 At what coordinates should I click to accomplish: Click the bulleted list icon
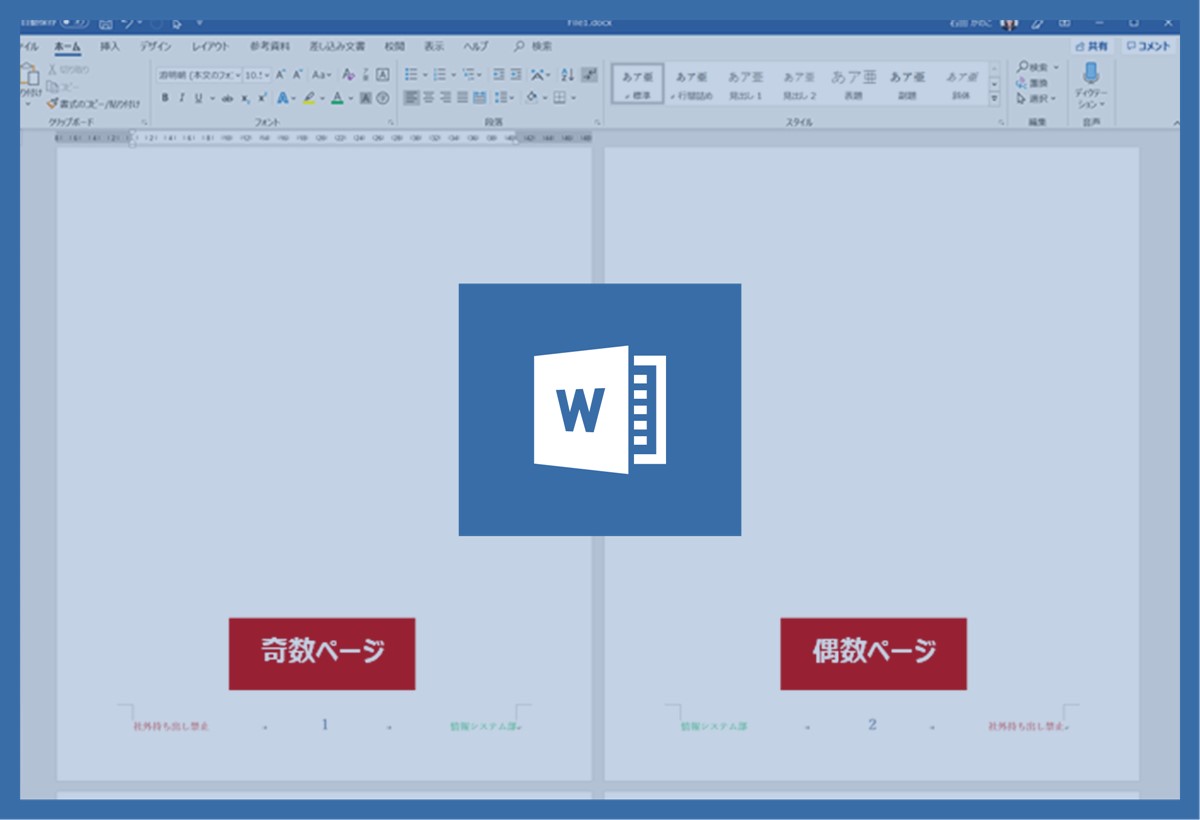pyautogui.click(x=411, y=74)
